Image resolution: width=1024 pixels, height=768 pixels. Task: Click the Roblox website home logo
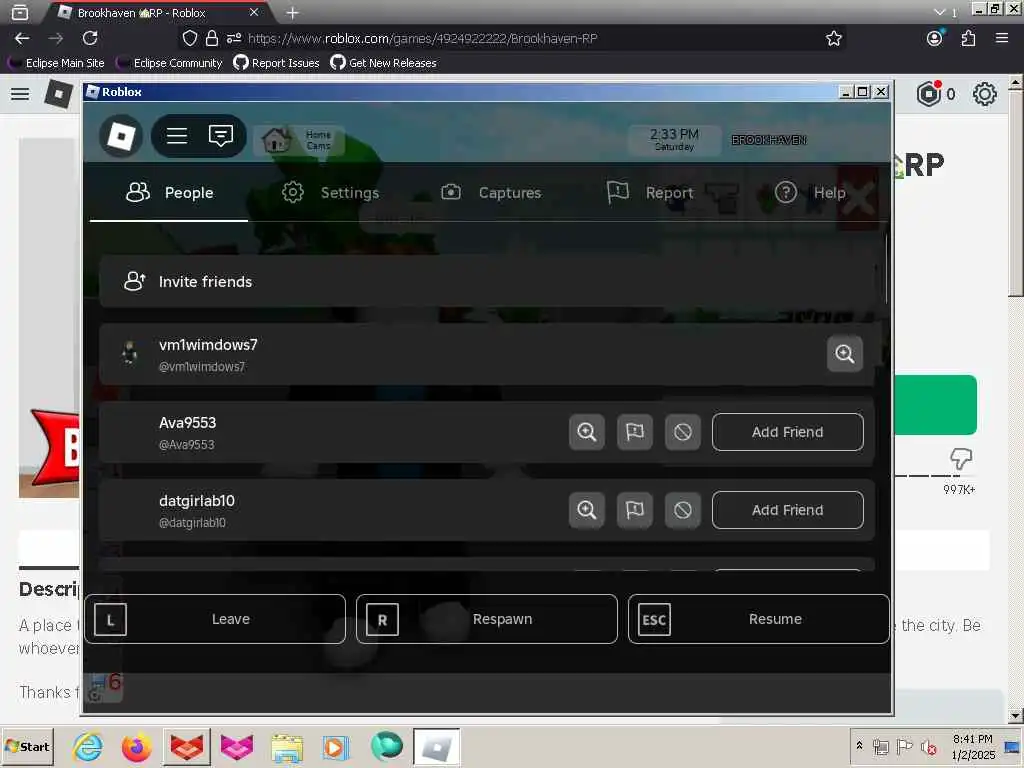tap(58, 94)
